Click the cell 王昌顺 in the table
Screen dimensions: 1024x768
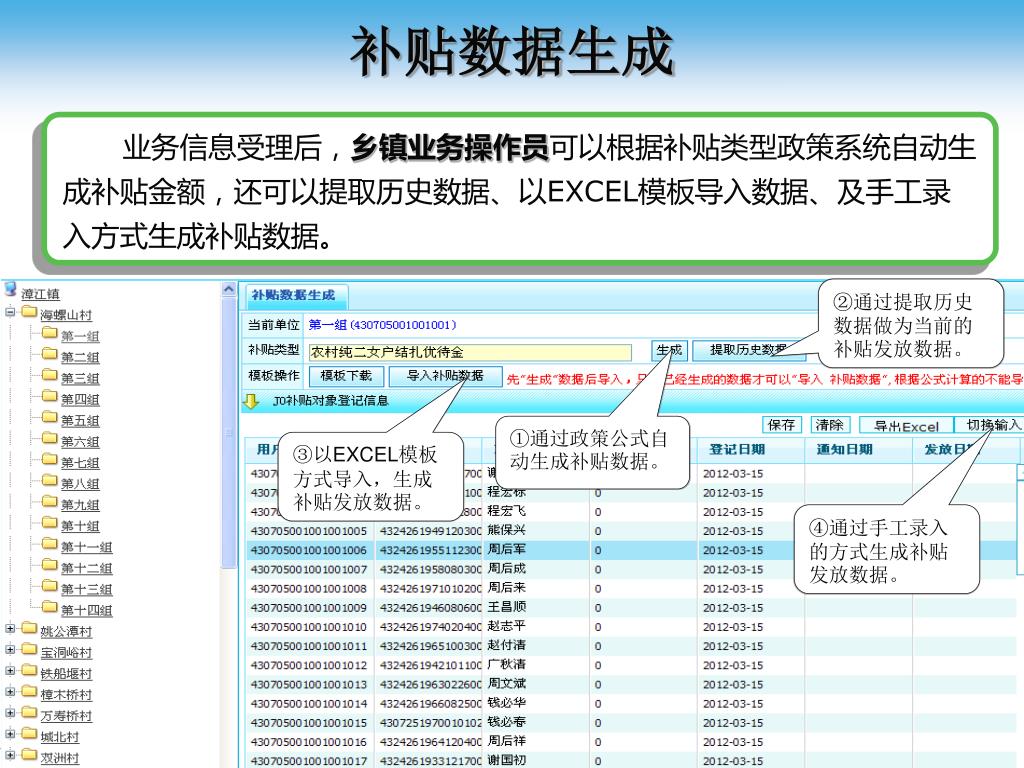point(506,607)
